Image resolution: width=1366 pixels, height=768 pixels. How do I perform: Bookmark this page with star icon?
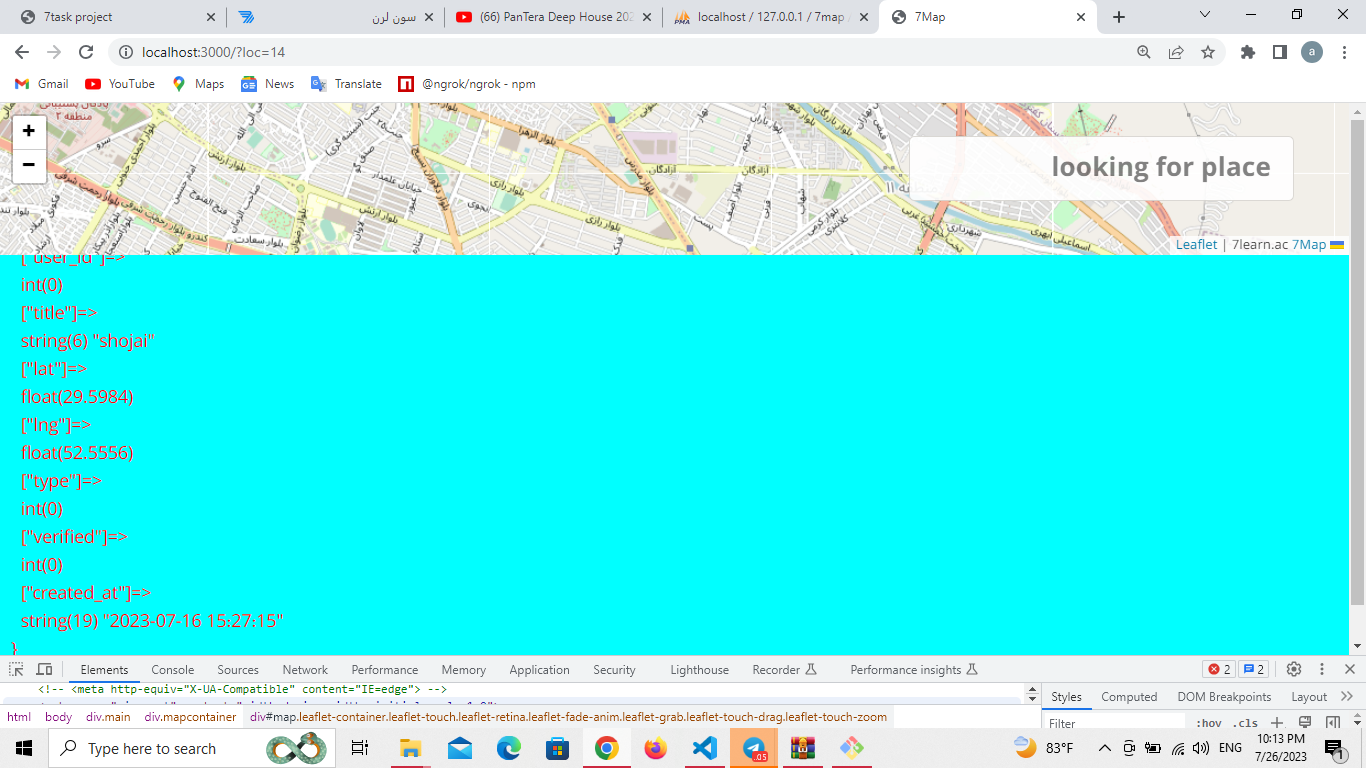click(x=1208, y=52)
